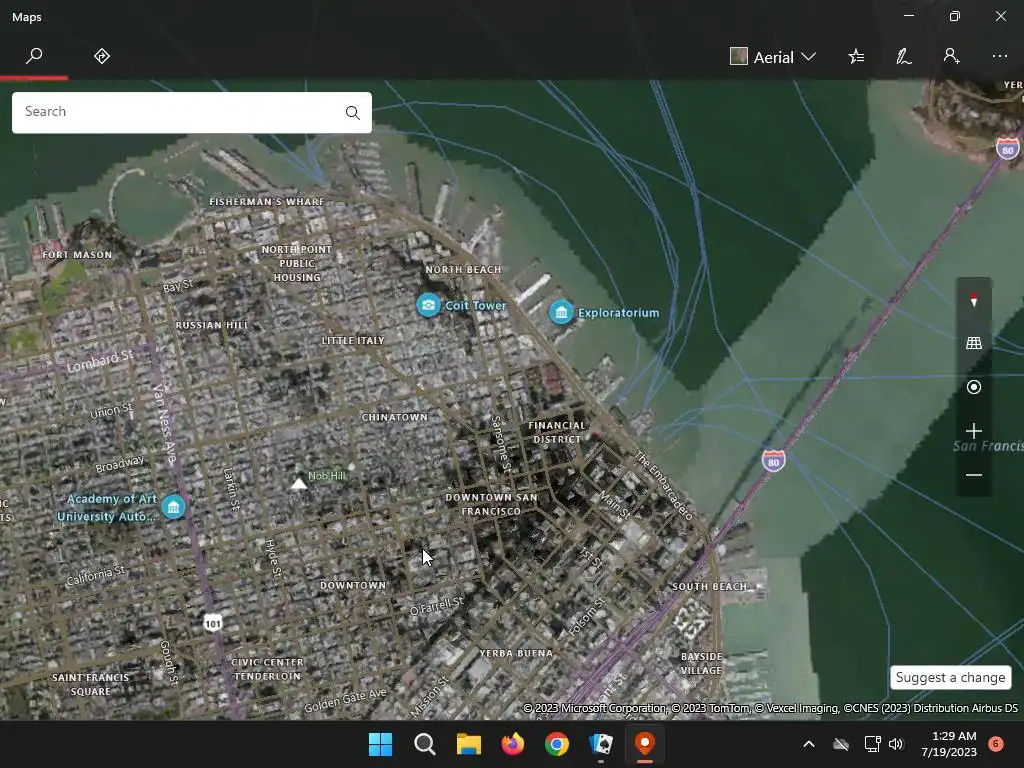The width and height of the screenshot is (1024, 768).
Task: Click the BAYSIDE VILLAGE label
Action: [701, 664]
